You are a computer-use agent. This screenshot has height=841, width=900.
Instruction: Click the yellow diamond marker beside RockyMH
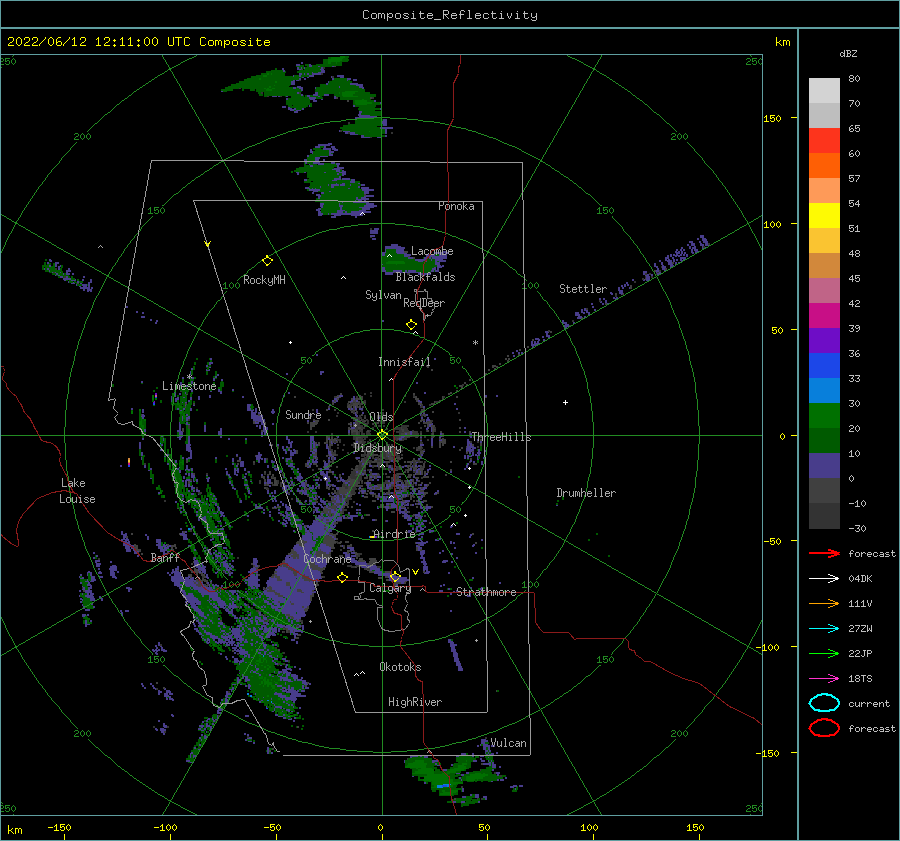pyautogui.click(x=267, y=261)
